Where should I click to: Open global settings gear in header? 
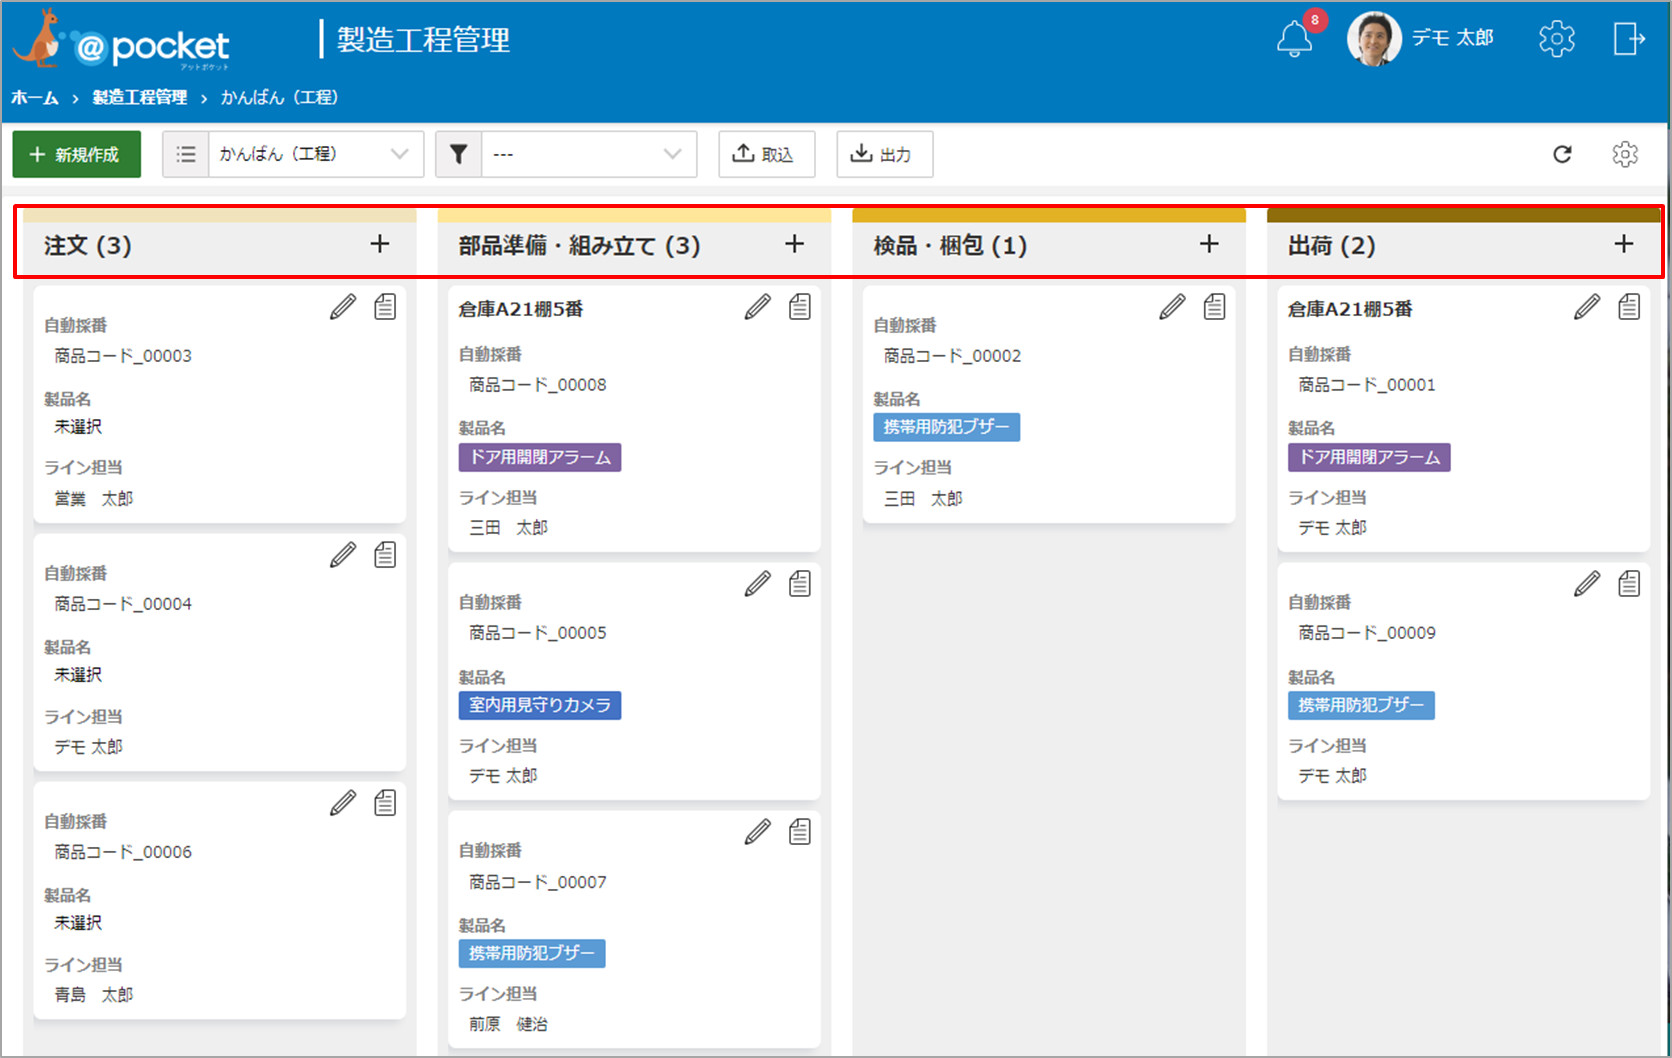click(x=1556, y=39)
